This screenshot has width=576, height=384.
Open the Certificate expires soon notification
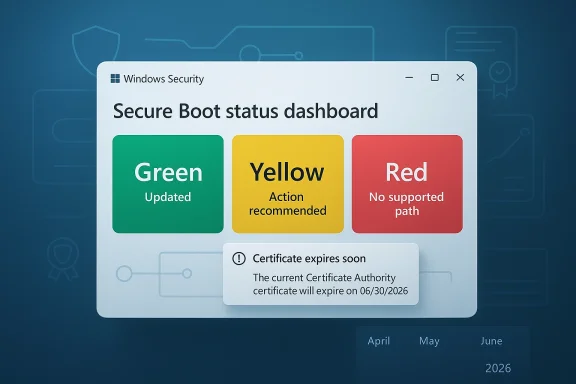pos(321,274)
